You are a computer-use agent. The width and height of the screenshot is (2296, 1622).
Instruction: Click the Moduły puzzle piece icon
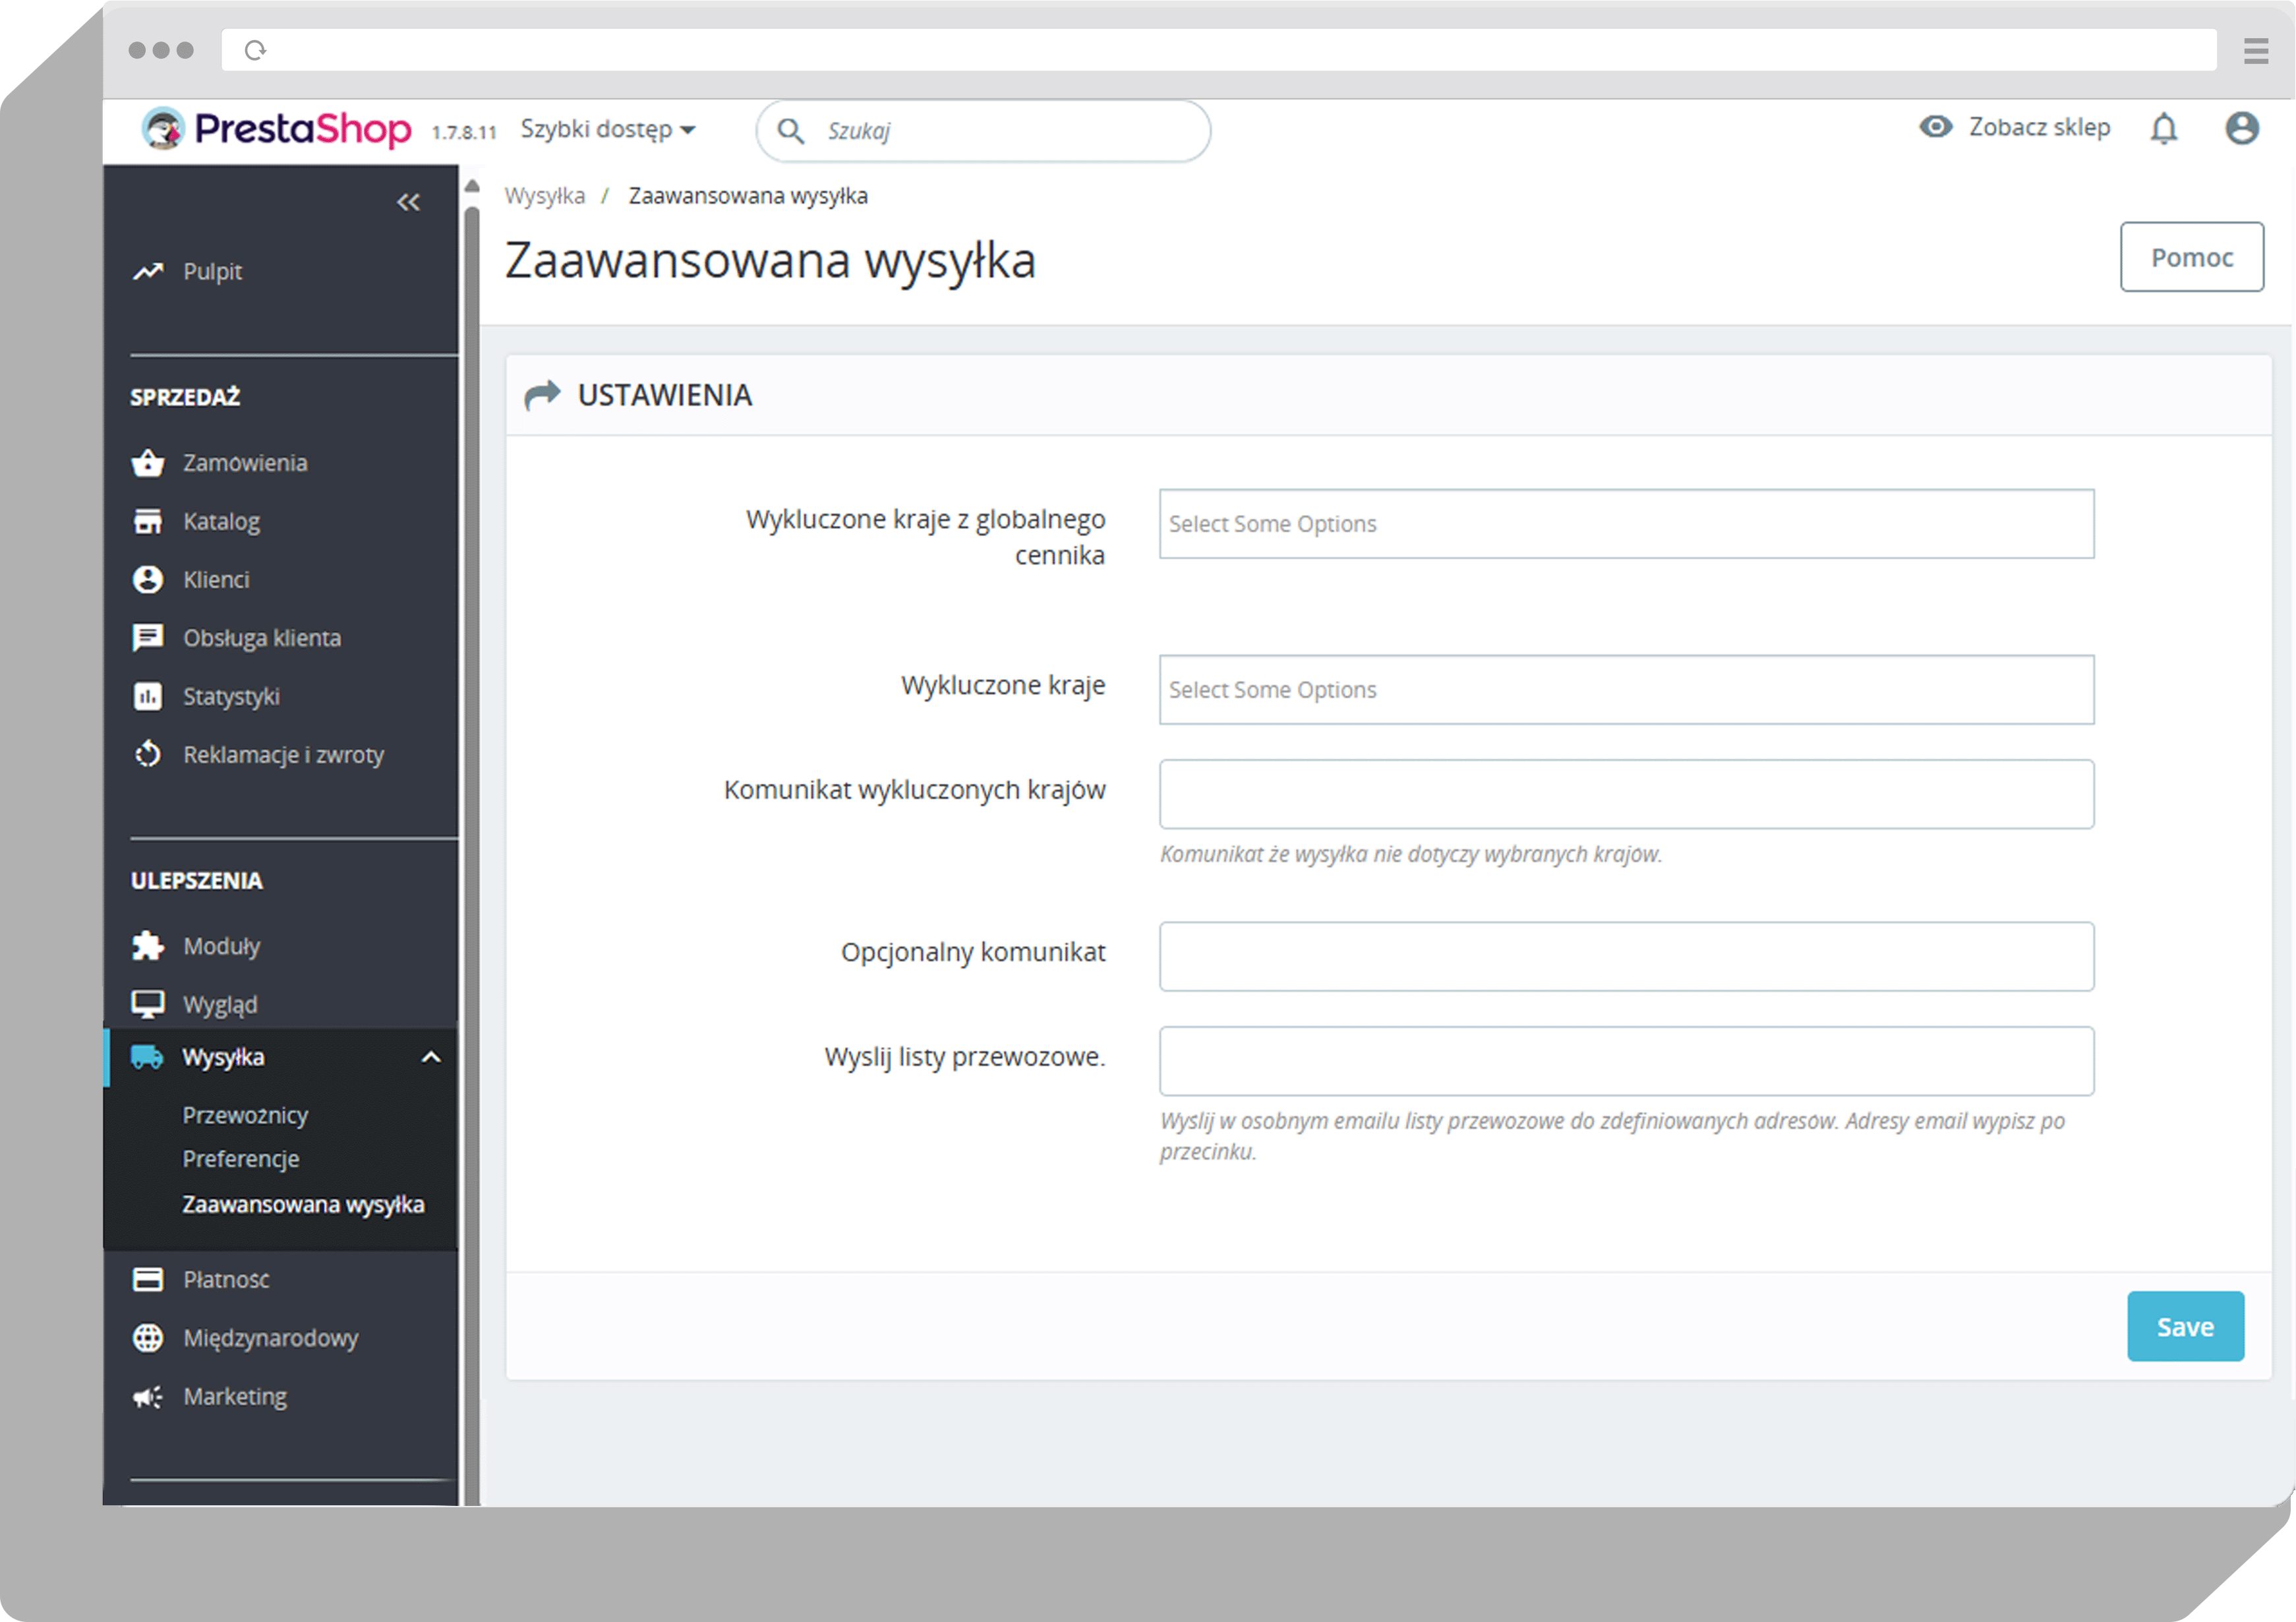click(x=148, y=946)
